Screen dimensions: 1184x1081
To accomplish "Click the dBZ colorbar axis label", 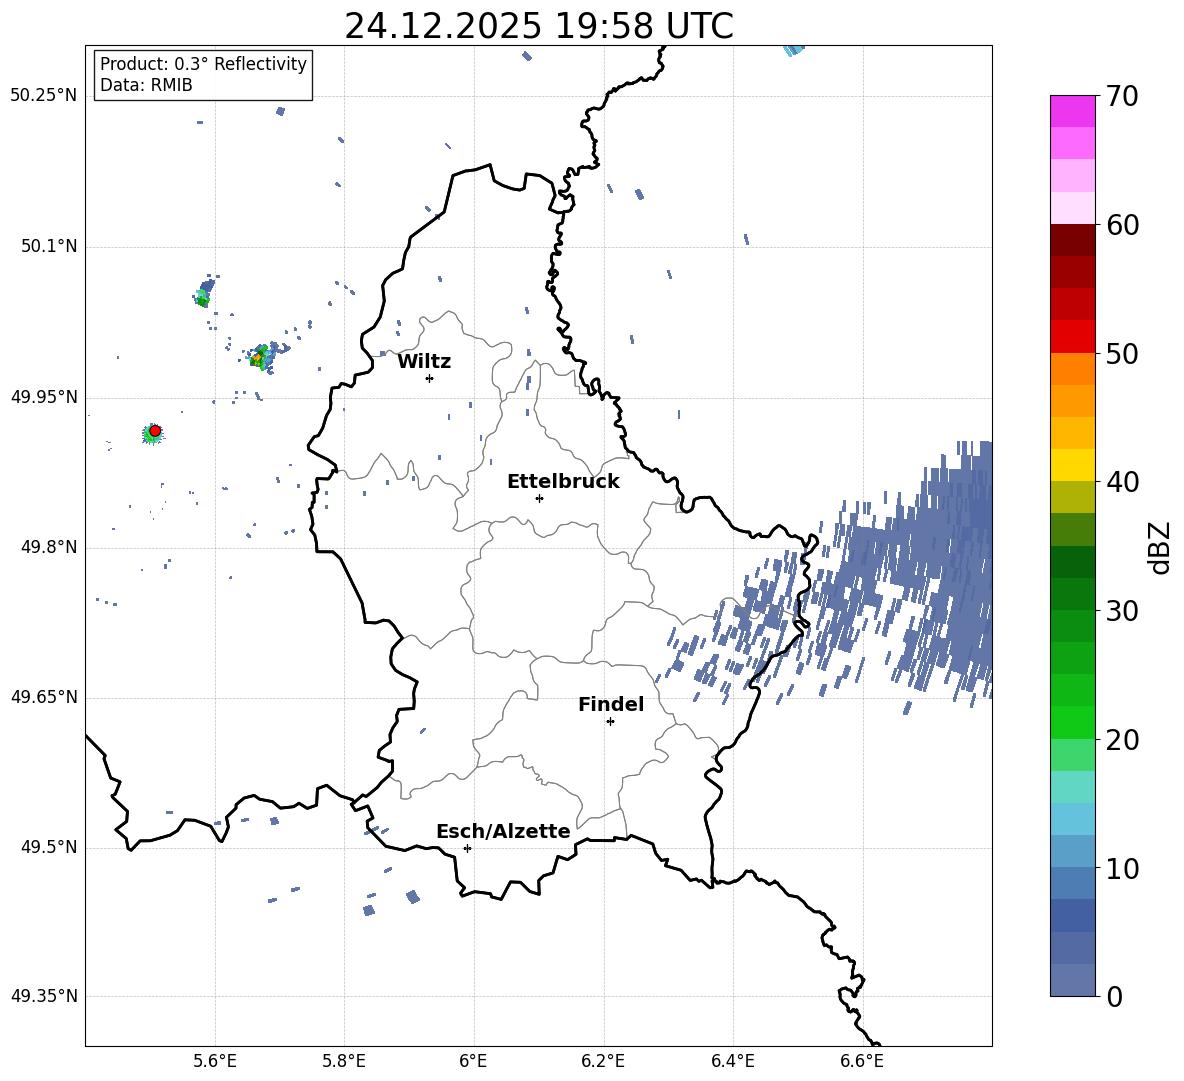I will [x=1161, y=547].
